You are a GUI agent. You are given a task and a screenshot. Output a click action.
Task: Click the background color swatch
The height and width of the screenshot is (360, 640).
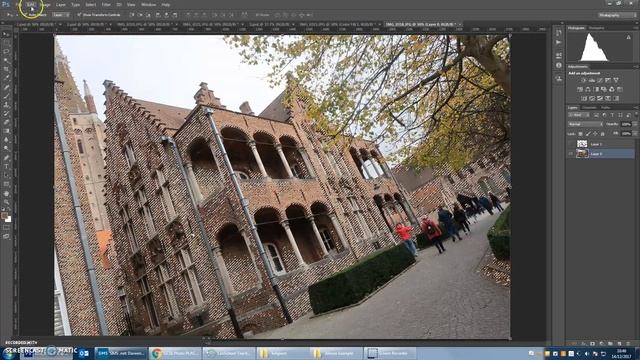pyautogui.click(x=8, y=219)
